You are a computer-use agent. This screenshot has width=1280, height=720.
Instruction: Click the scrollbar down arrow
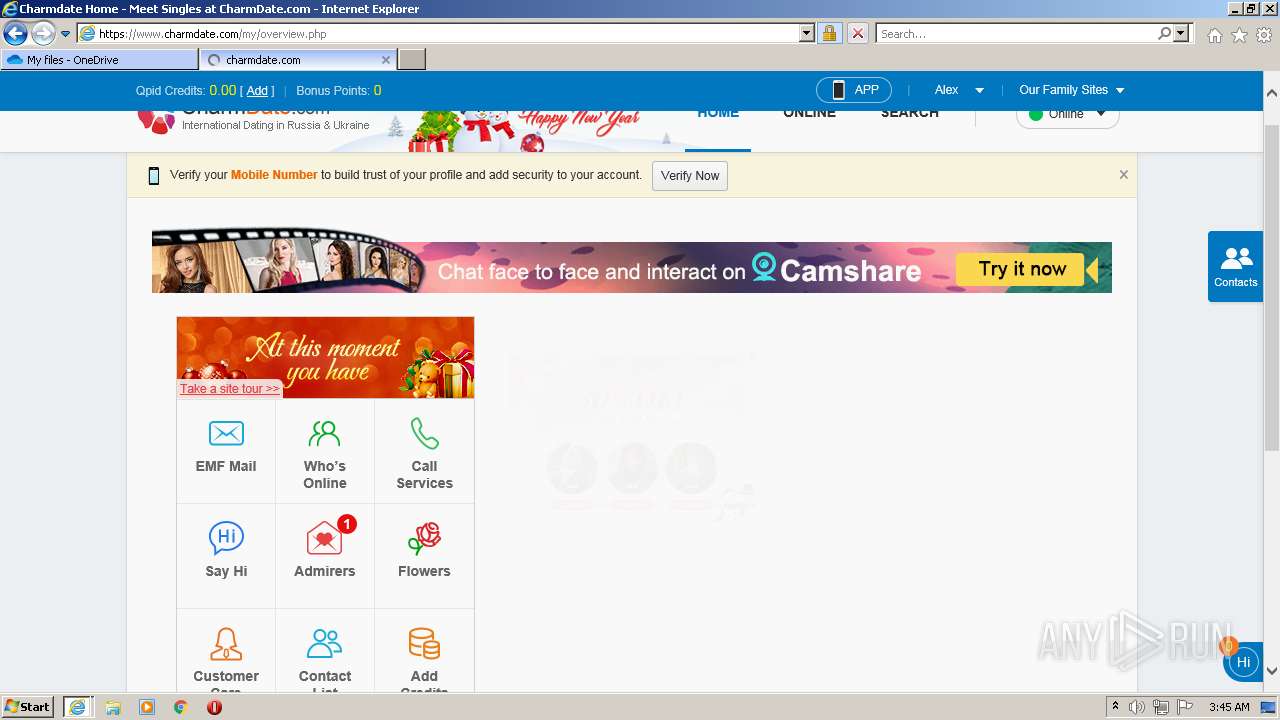[1272, 671]
